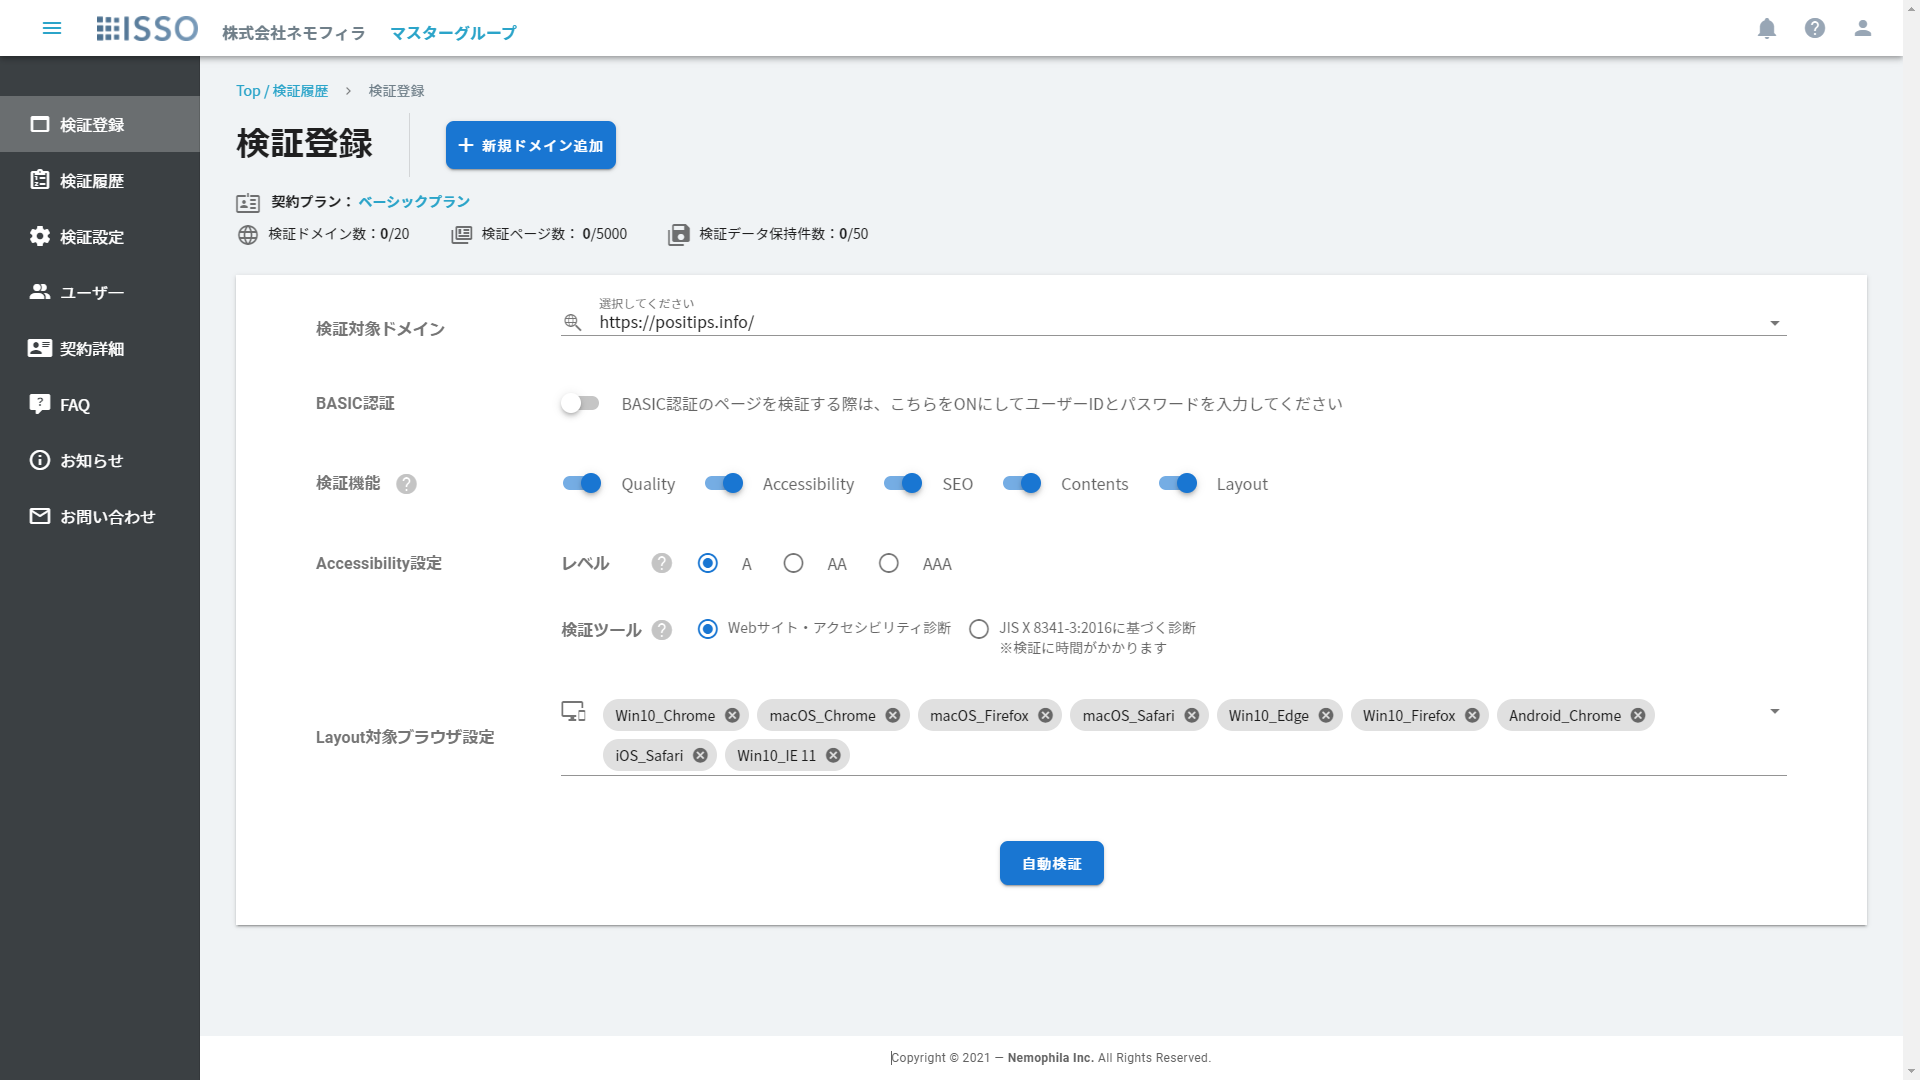Open the help question mark in the header

[1815, 28]
